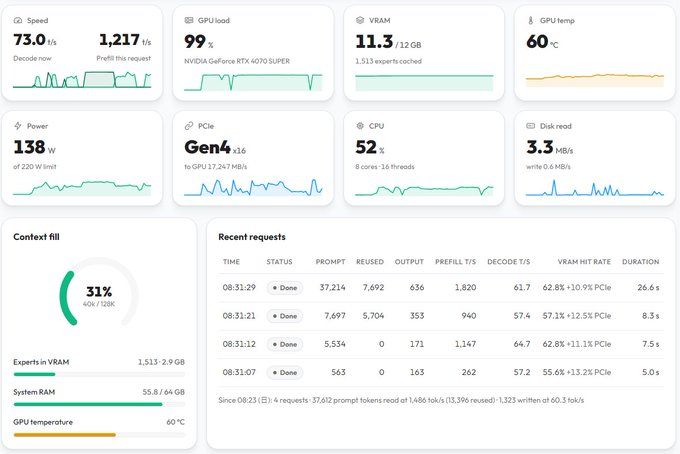Click the Recent requests heading
This screenshot has height=454, width=680.
point(252,237)
